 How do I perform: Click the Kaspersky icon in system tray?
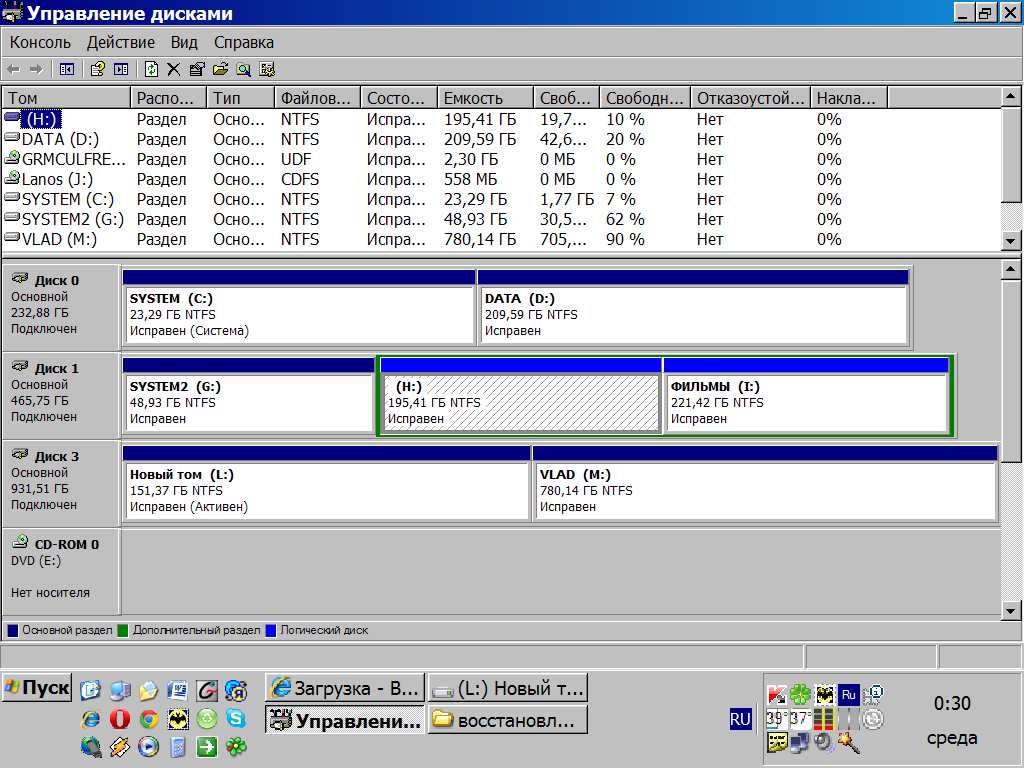(777, 694)
